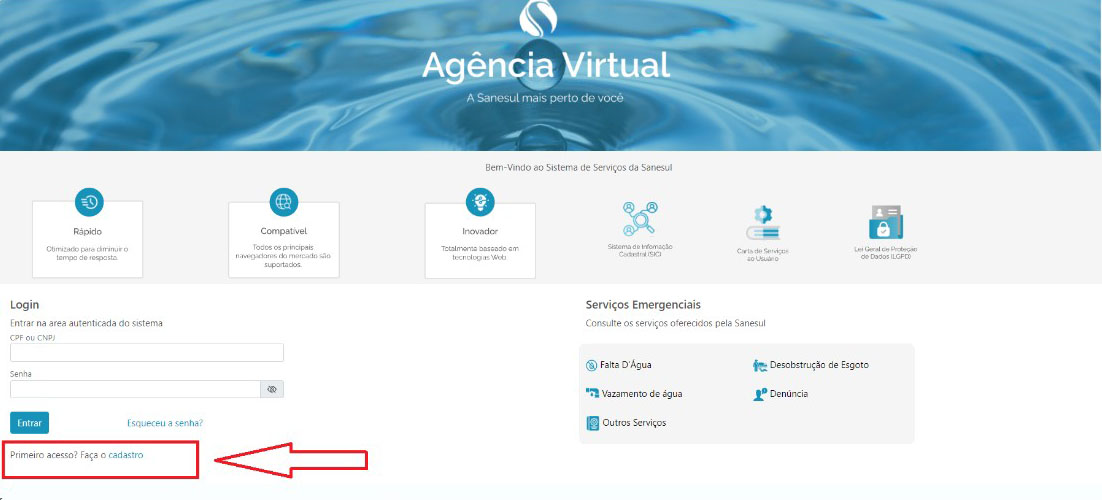Click 'A Sanesul mais perto de você' tagline
The image size is (1102, 500).
545,98
